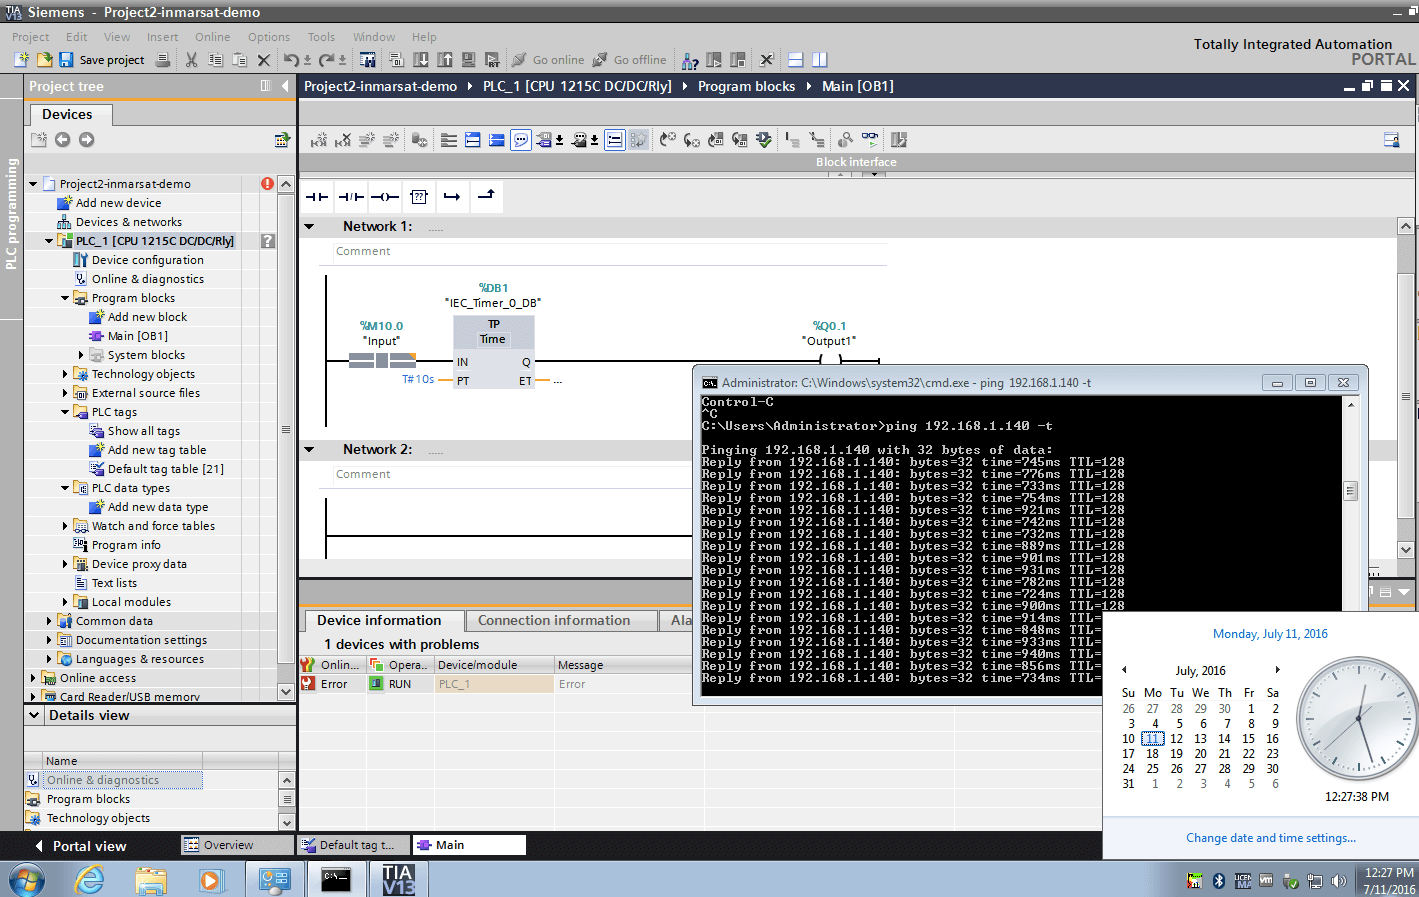The height and width of the screenshot is (897, 1419).
Task: Click the Save project button
Action: click(101, 60)
